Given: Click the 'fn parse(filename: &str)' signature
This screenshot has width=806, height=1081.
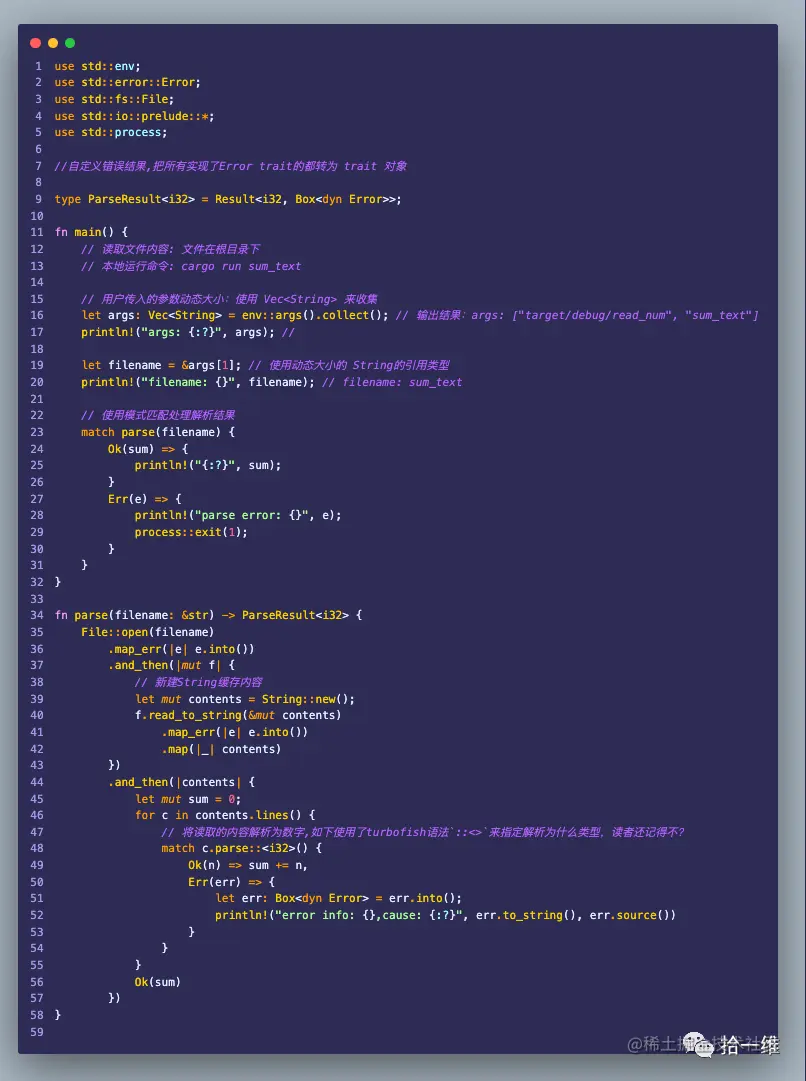Looking at the screenshot, I should point(208,615).
